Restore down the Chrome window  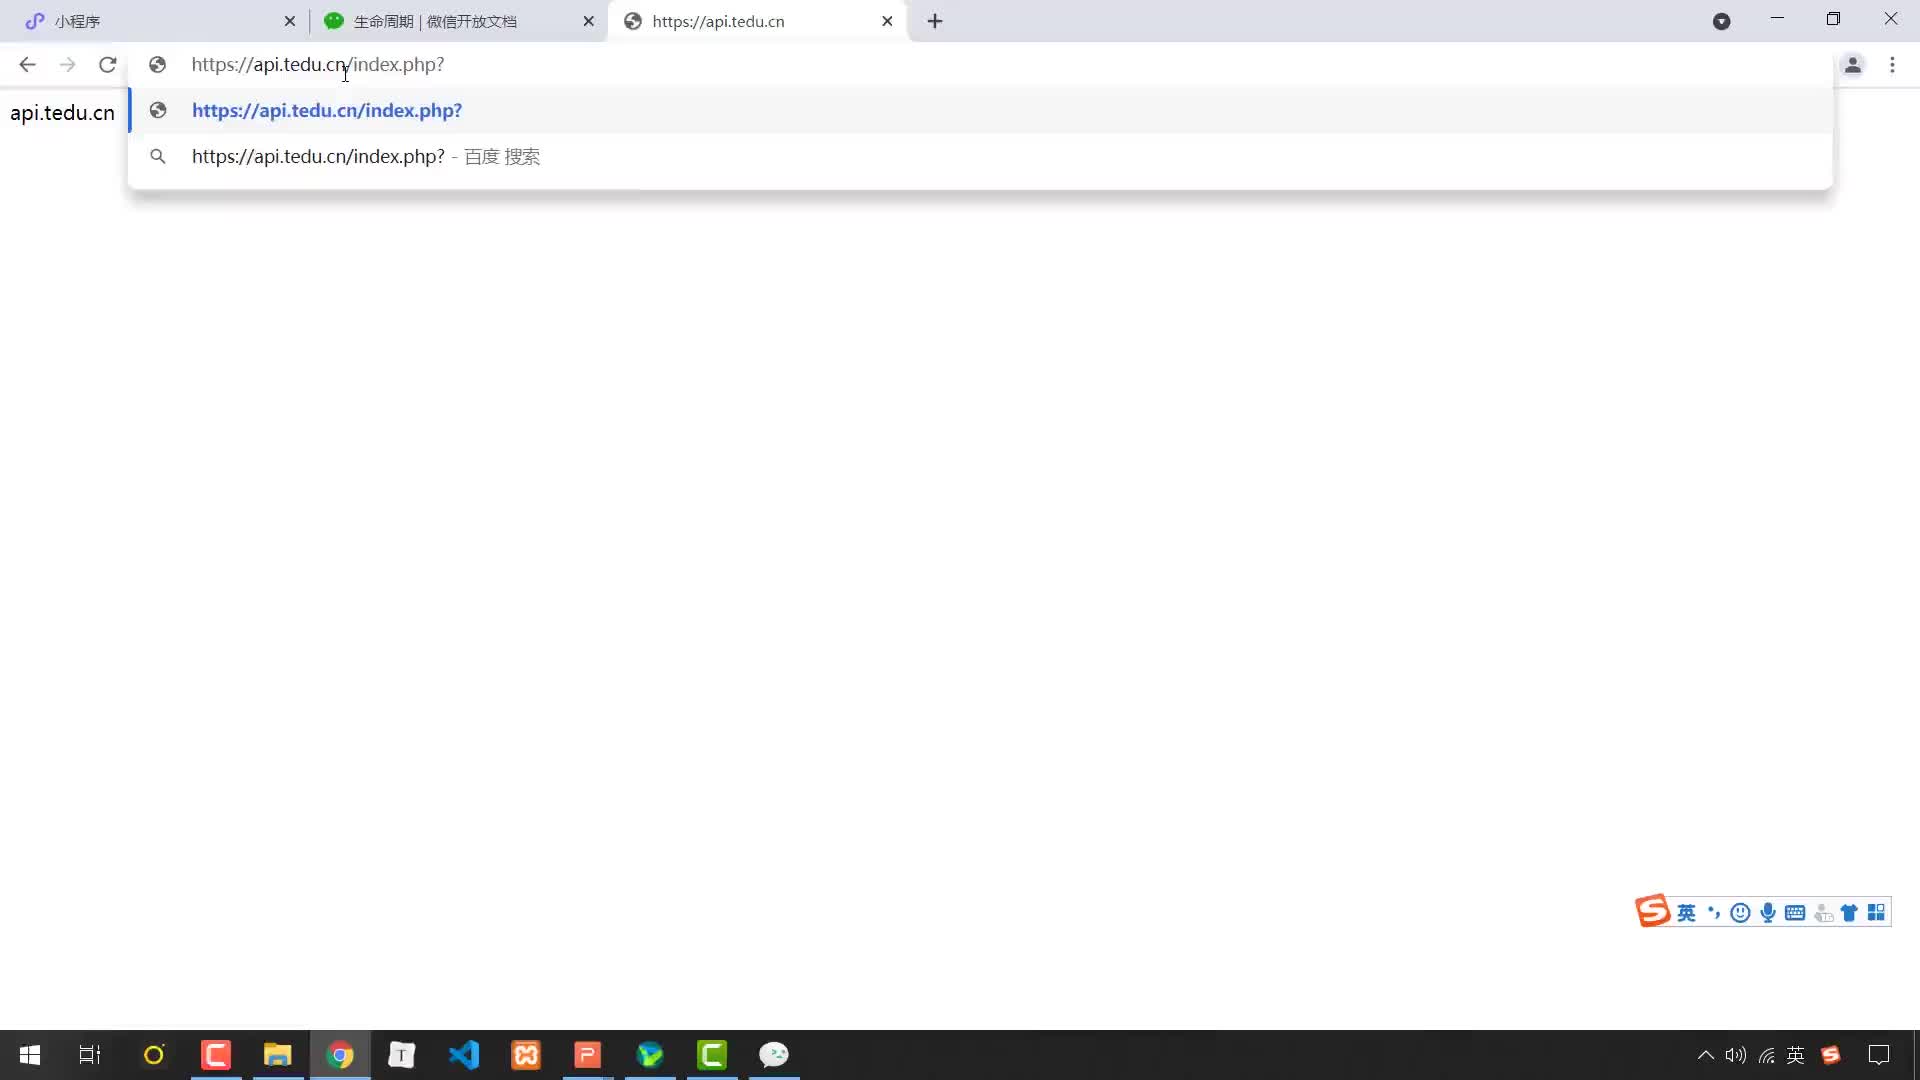[1833, 18]
